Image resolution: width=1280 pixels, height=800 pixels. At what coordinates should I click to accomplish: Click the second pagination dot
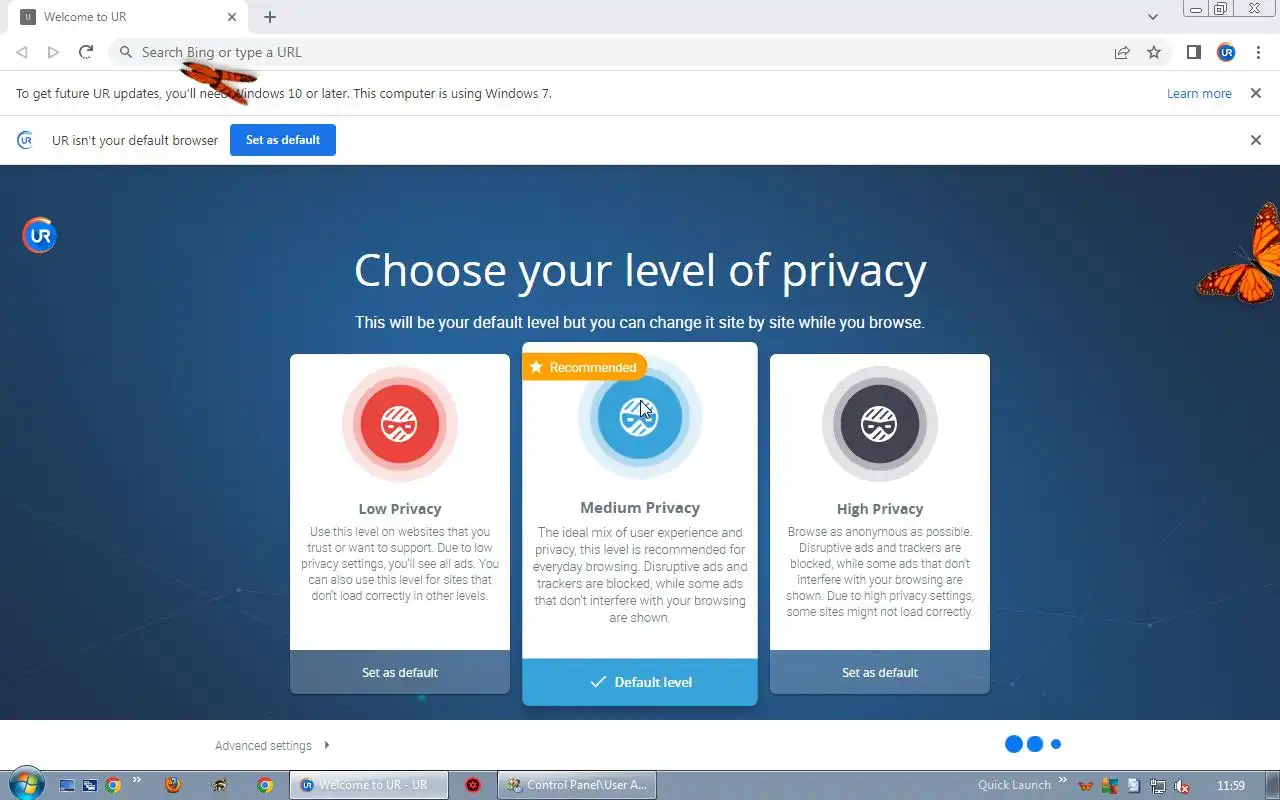[x=1035, y=744]
